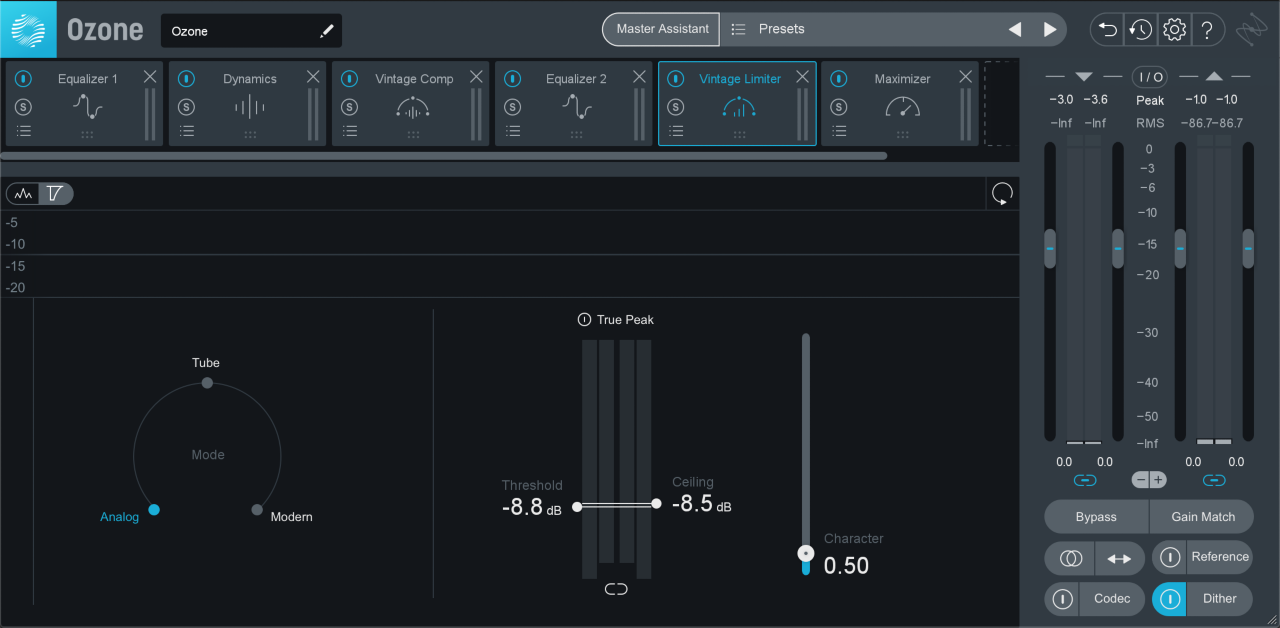Reset the gain reduction meter history
The width and height of the screenshot is (1280, 628).
(x=1002, y=194)
